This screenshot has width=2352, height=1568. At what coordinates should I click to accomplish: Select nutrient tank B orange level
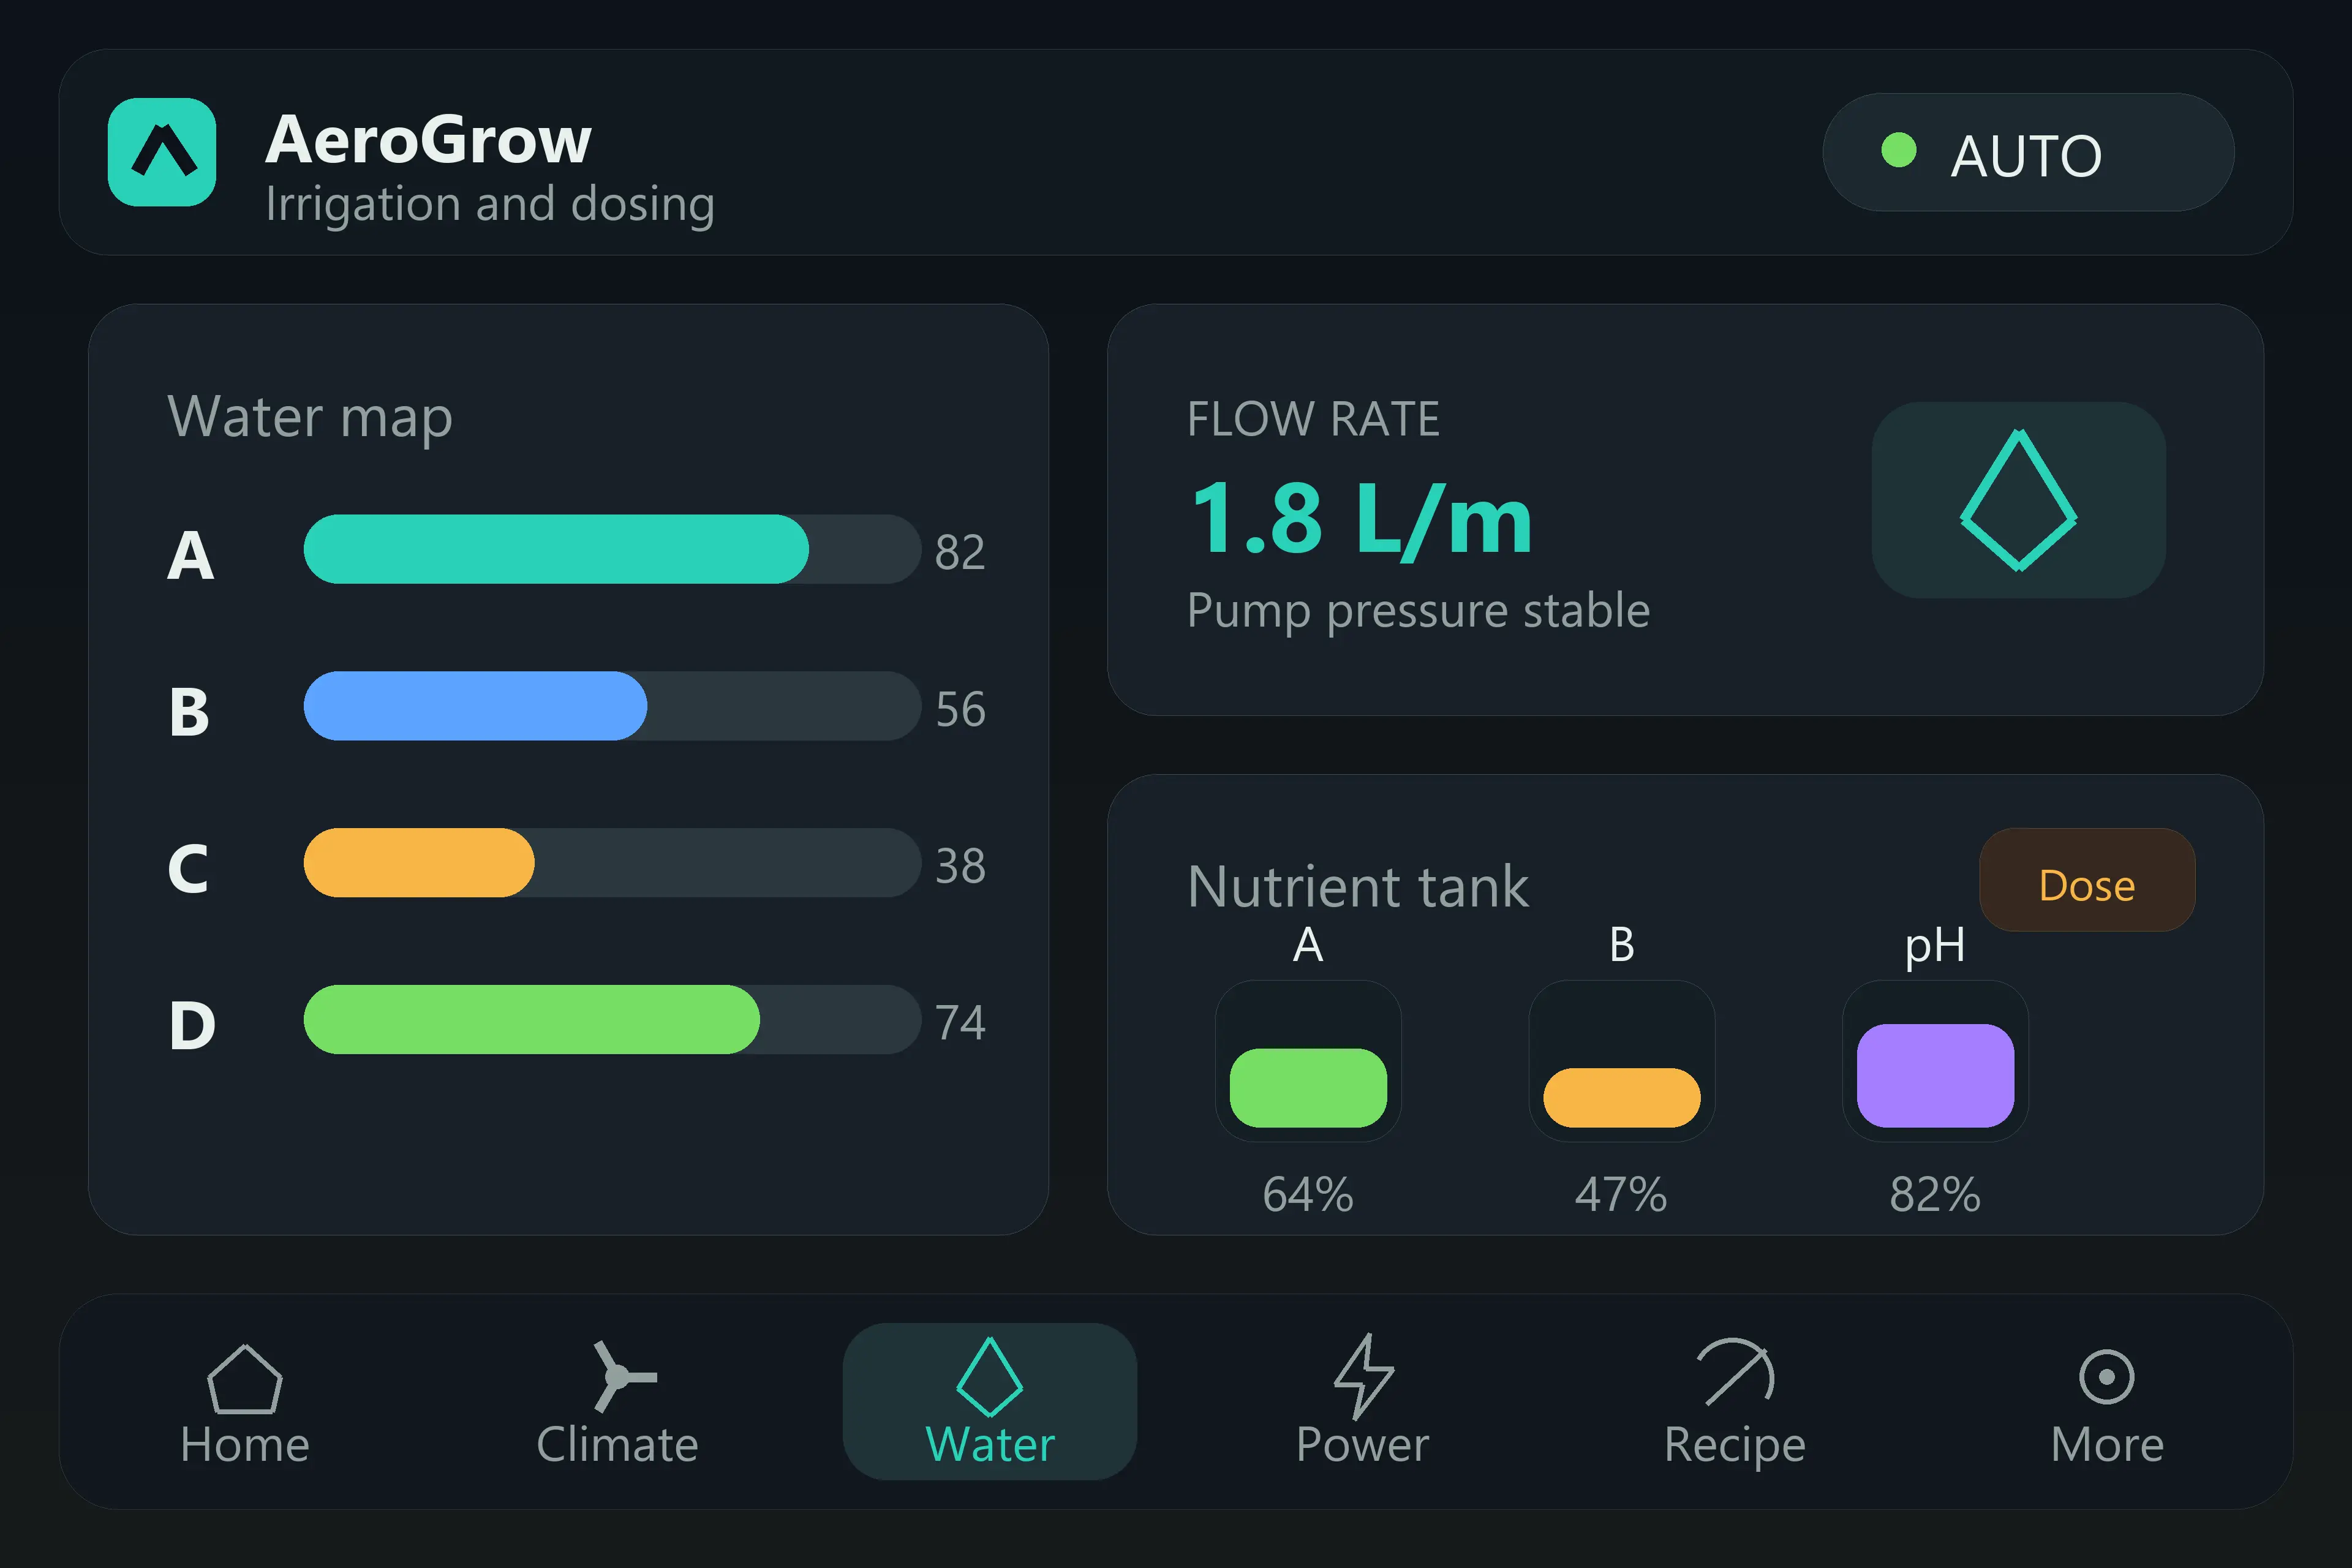click(x=1621, y=1098)
